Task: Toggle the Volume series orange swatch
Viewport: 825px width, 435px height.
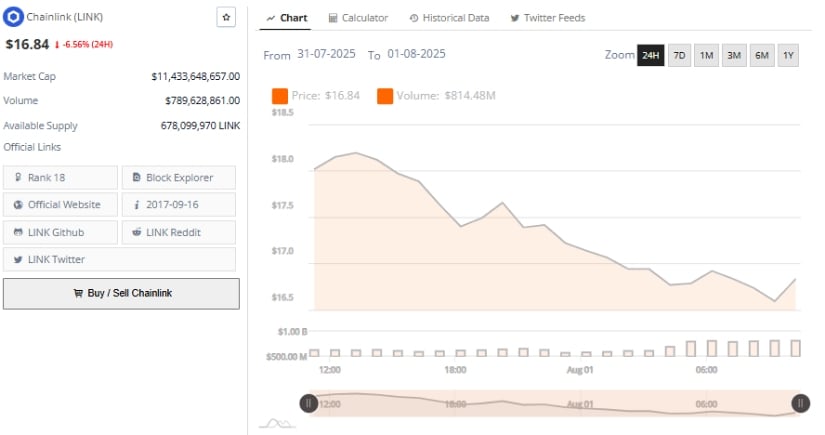Action: tap(385, 96)
